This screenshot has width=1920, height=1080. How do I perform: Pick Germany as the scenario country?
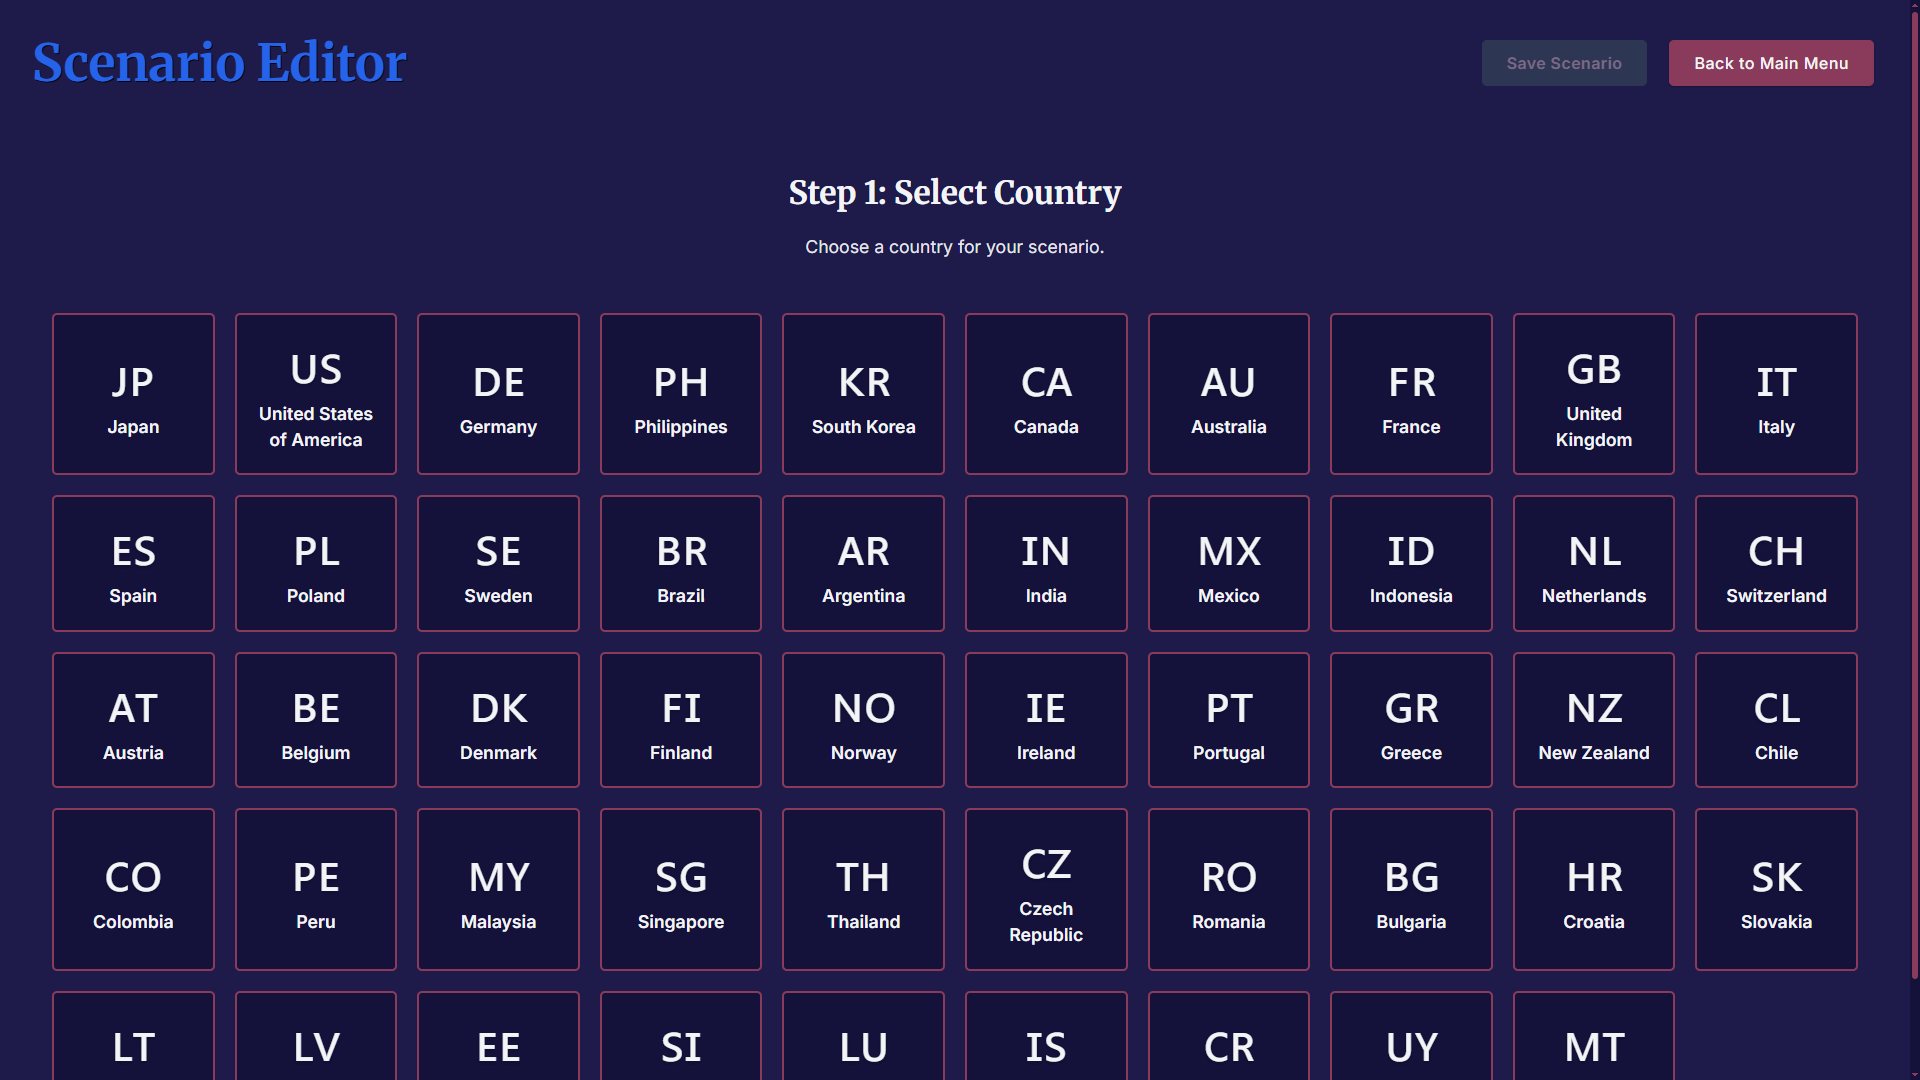498,394
